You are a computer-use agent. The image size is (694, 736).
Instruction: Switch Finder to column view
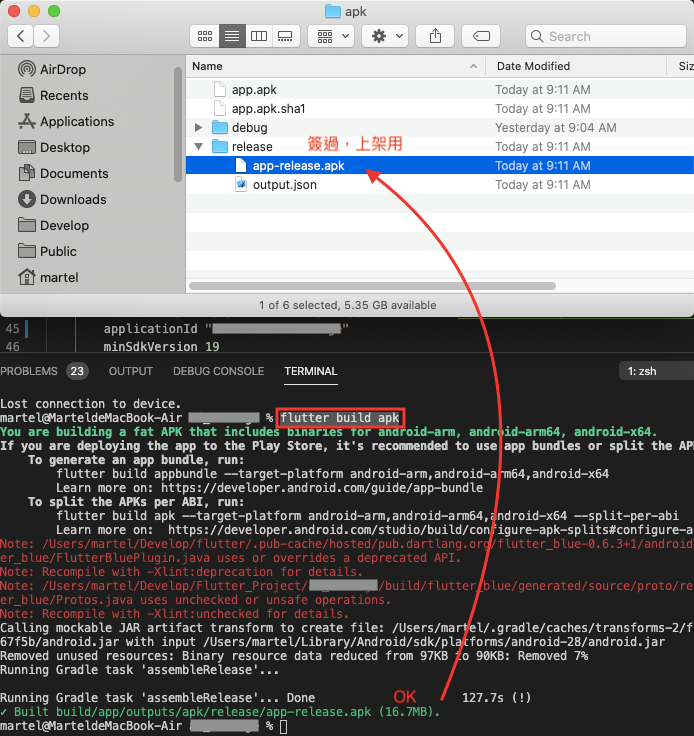[259, 36]
